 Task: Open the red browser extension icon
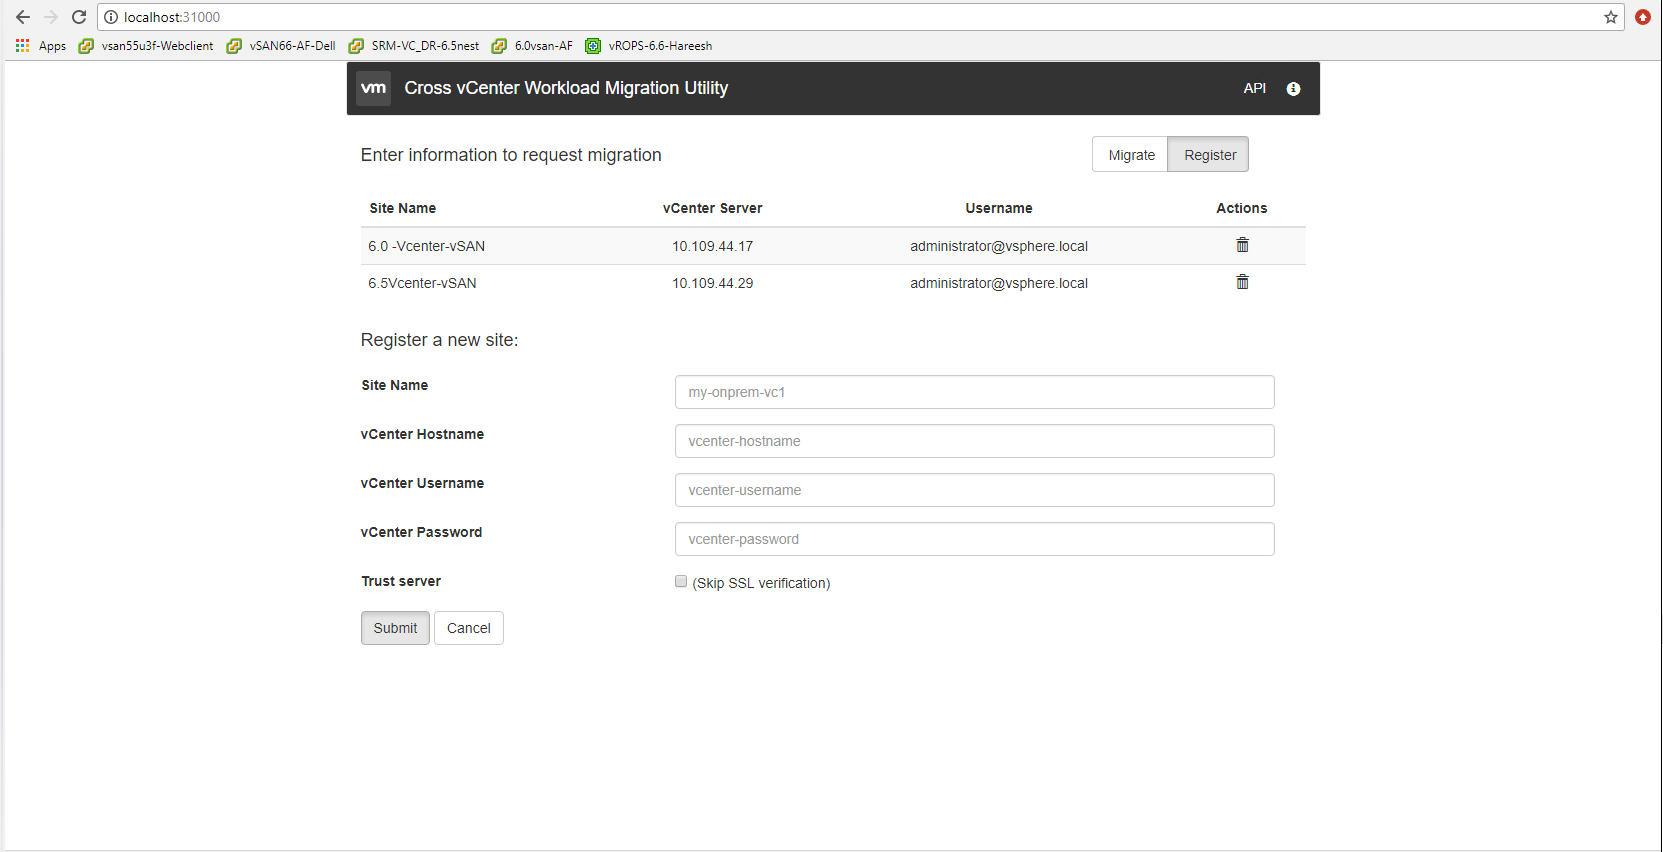point(1642,17)
